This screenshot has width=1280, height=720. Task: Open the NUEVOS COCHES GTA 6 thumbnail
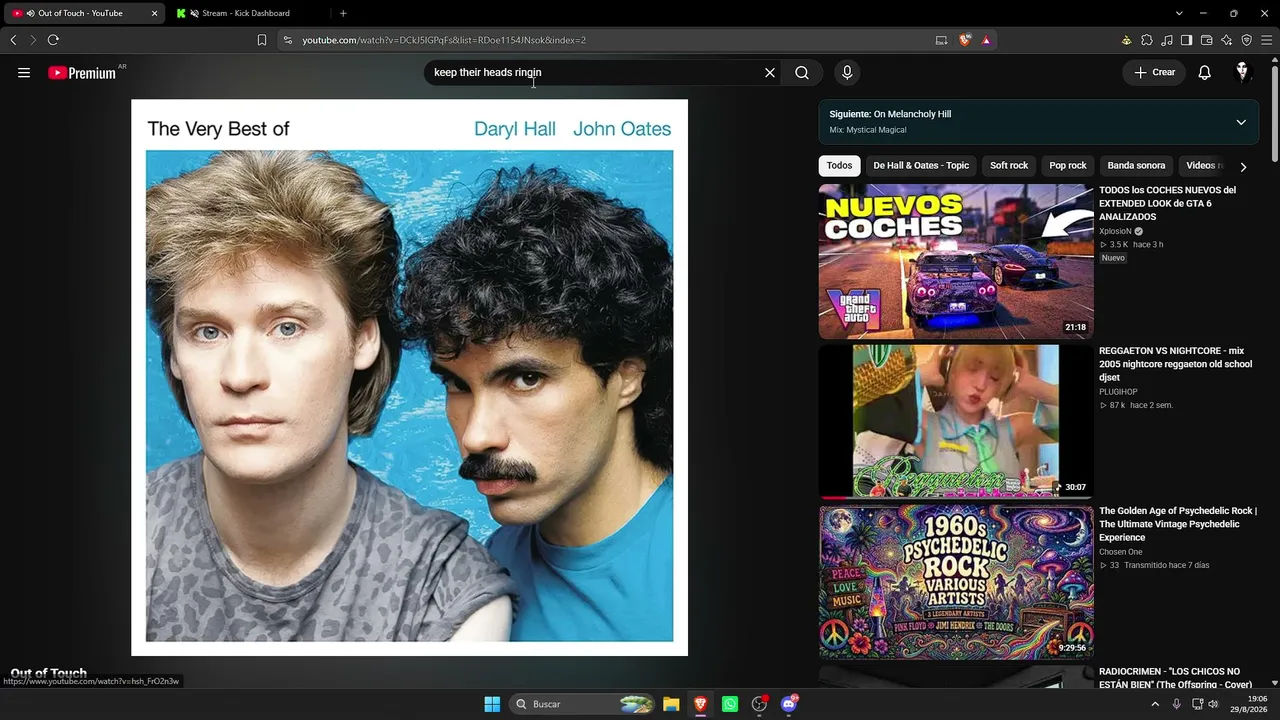tap(956, 261)
